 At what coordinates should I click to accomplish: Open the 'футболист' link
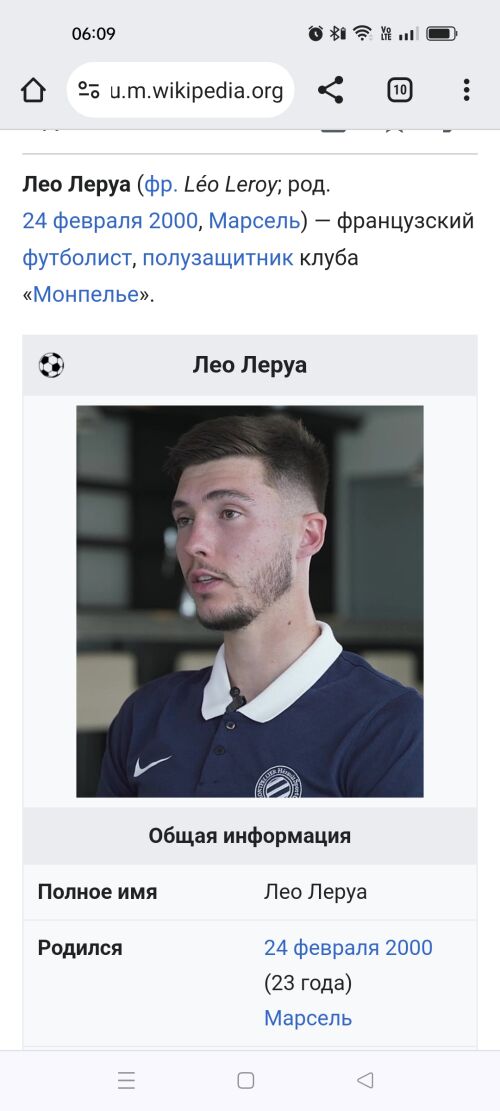pyautogui.click(x=76, y=258)
